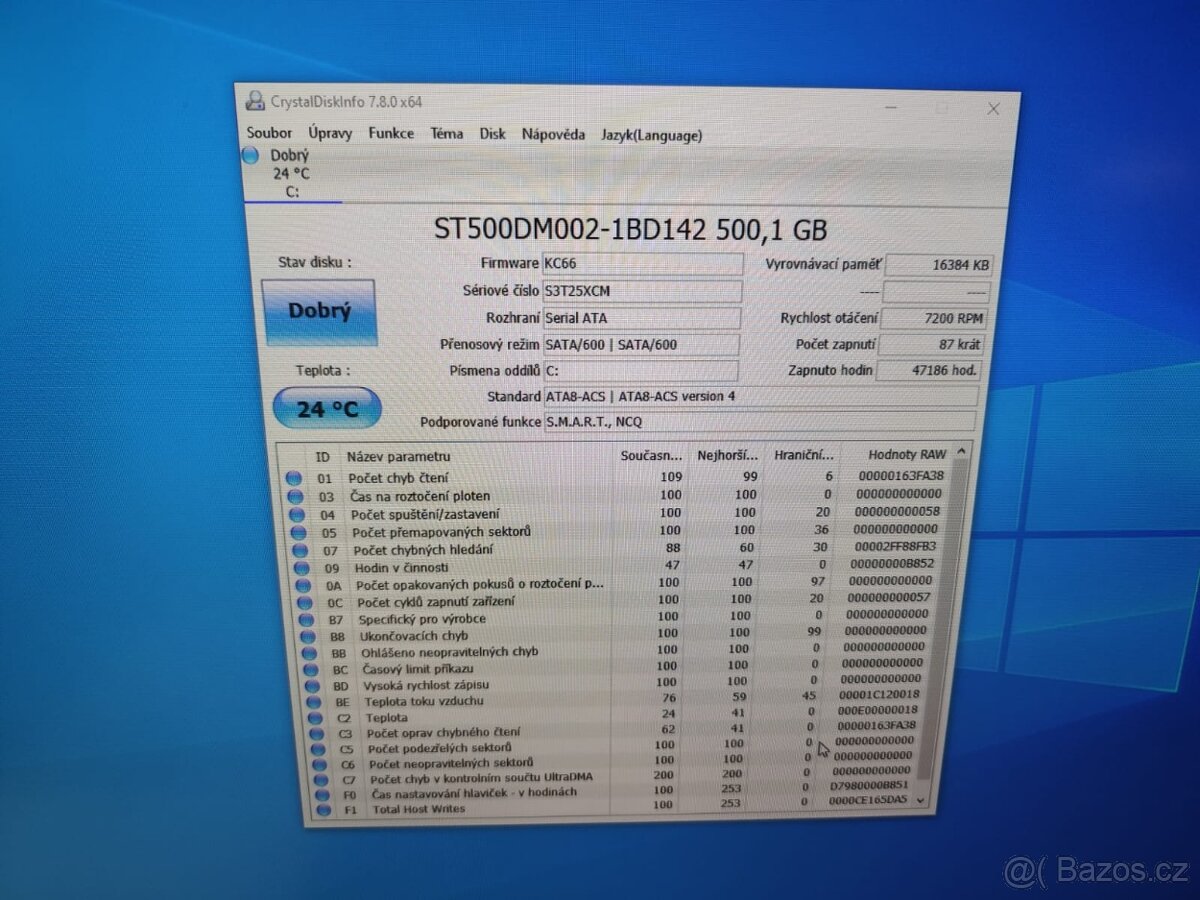Click the CrystalDiskInfo icon in the title bar
The width and height of the screenshot is (1200, 900).
[253, 101]
